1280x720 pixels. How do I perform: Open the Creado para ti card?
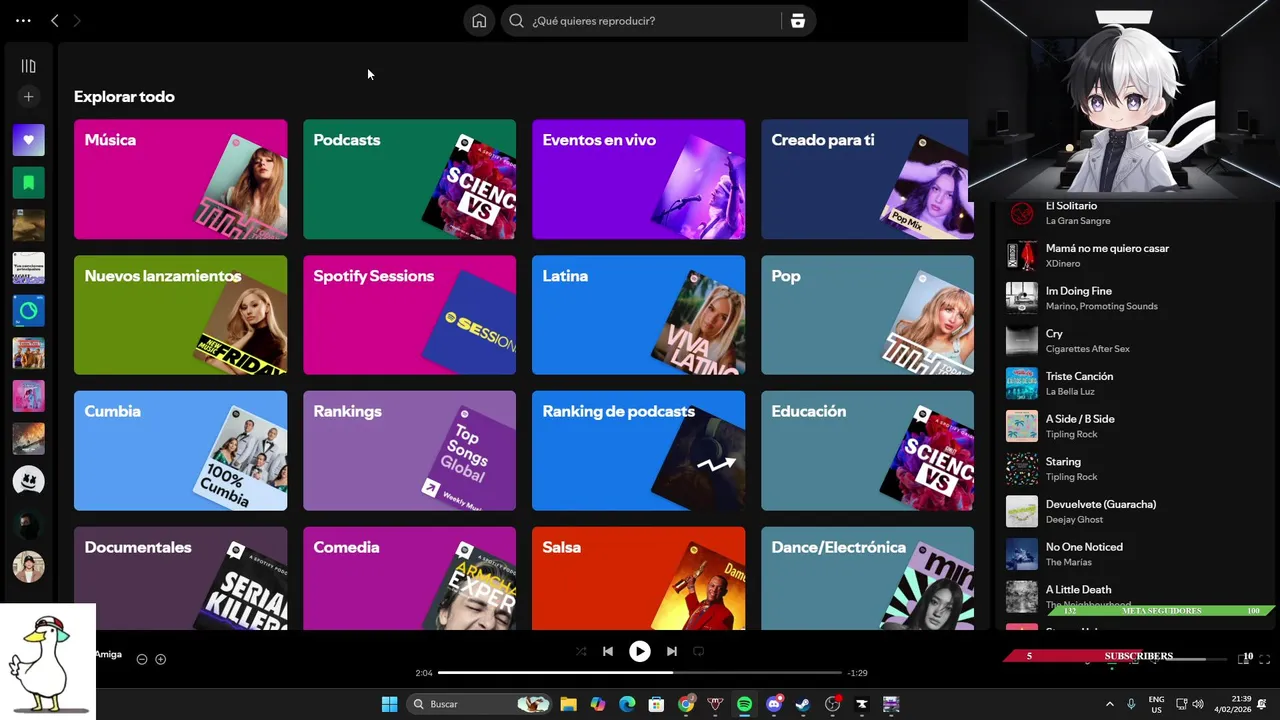[866, 180]
